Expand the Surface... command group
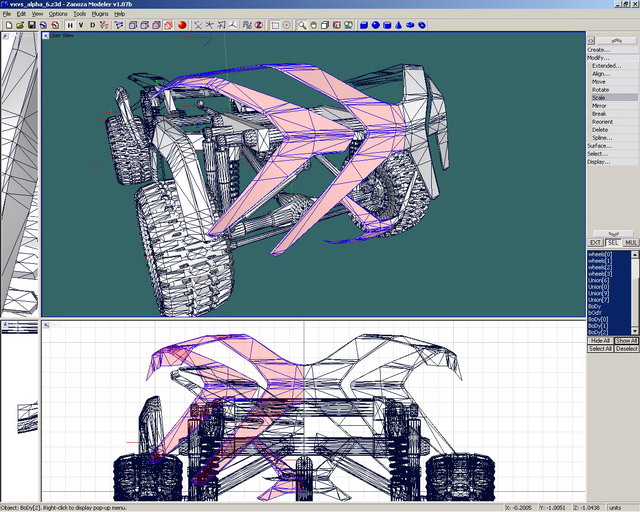640x512 pixels. pos(599,145)
